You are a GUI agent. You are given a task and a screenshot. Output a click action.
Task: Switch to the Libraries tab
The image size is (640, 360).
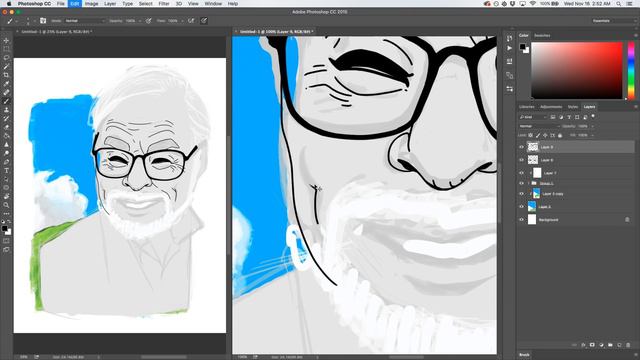(527, 107)
